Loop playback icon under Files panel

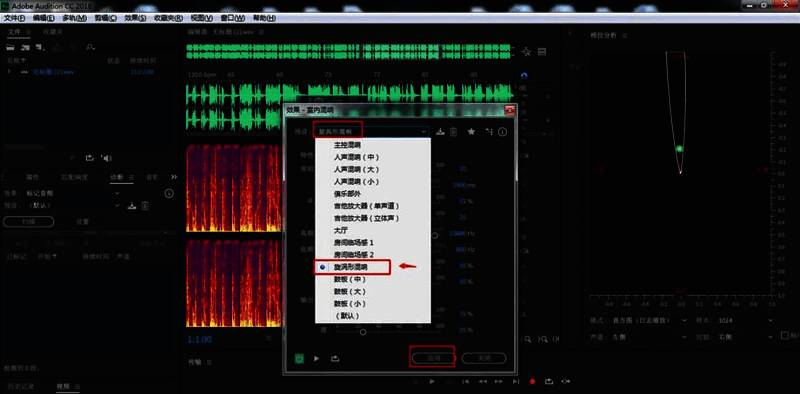pyautogui.click(x=90, y=158)
